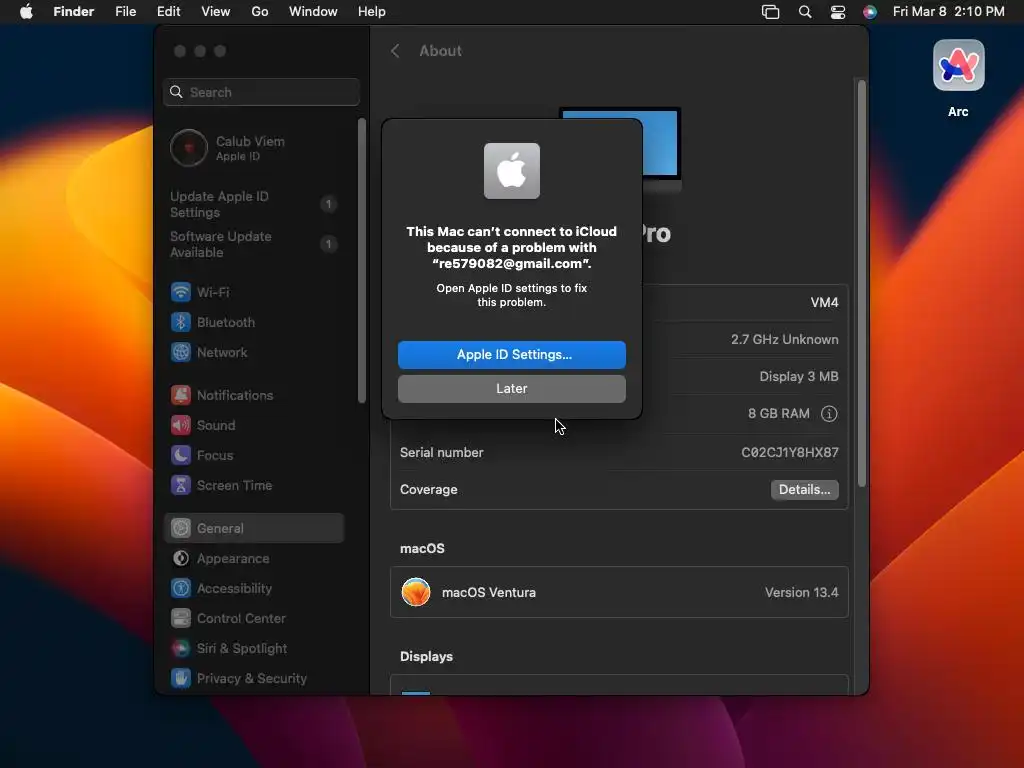1024x768 pixels.
Task: Open Focus settings
Action: pos(255,455)
